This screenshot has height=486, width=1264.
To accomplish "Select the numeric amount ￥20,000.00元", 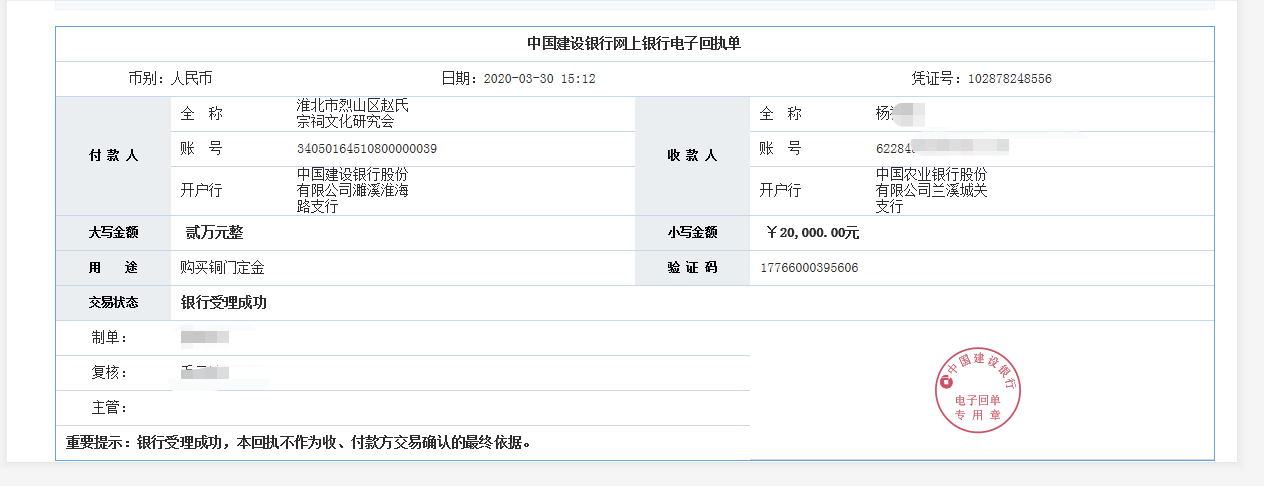I will [812, 233].
